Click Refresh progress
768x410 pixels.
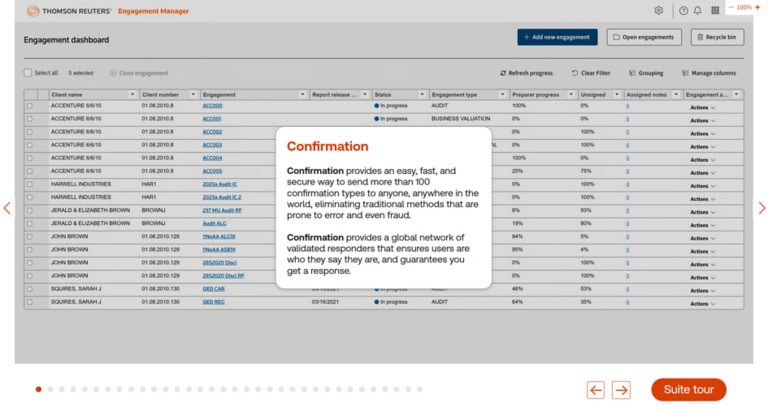coord(527,73)
